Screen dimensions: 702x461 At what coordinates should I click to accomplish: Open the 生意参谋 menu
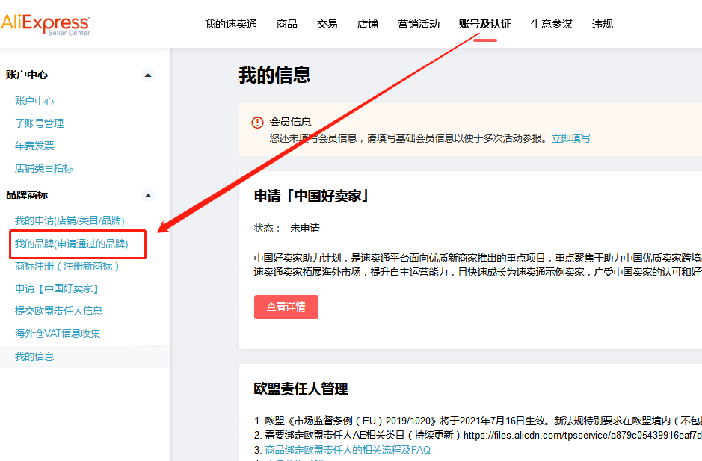[551, 23]
